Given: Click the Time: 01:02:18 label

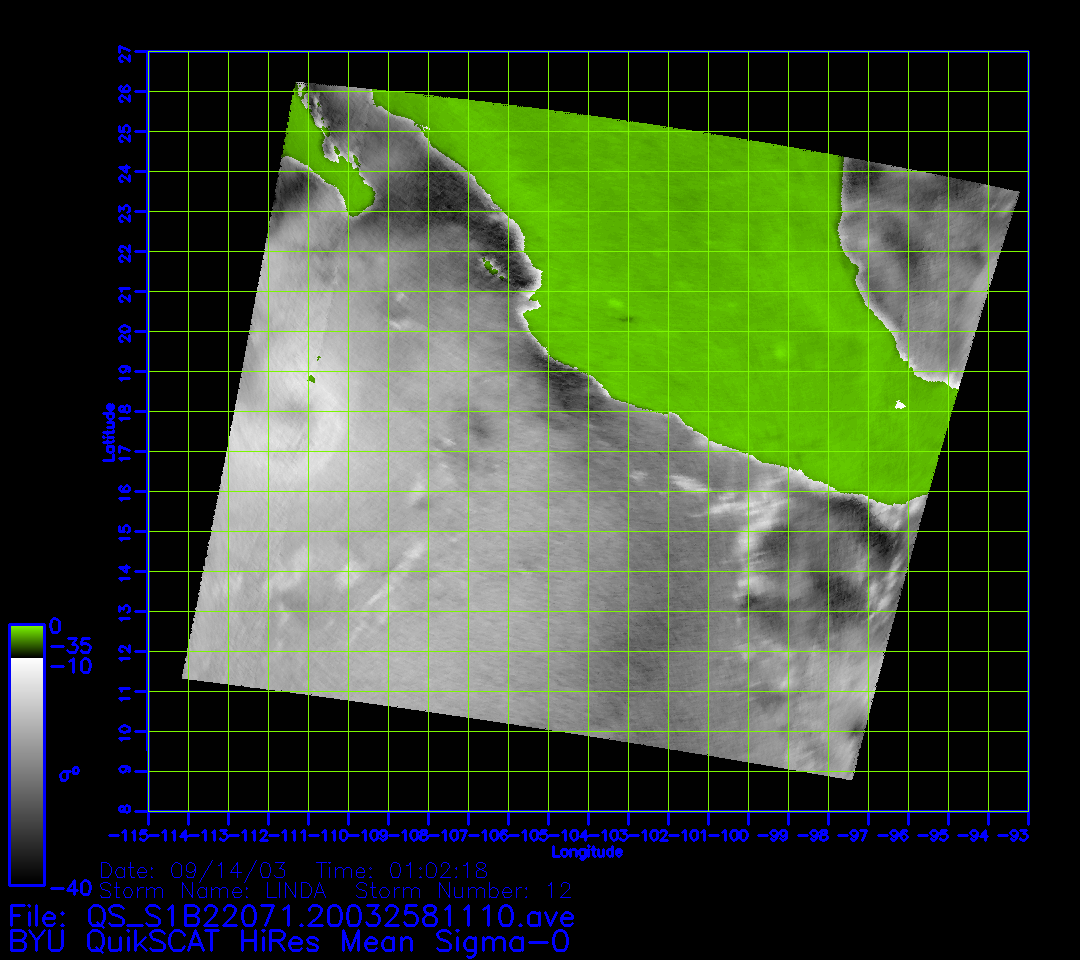Looking at the screenshot, I should (x=401, y=869).
